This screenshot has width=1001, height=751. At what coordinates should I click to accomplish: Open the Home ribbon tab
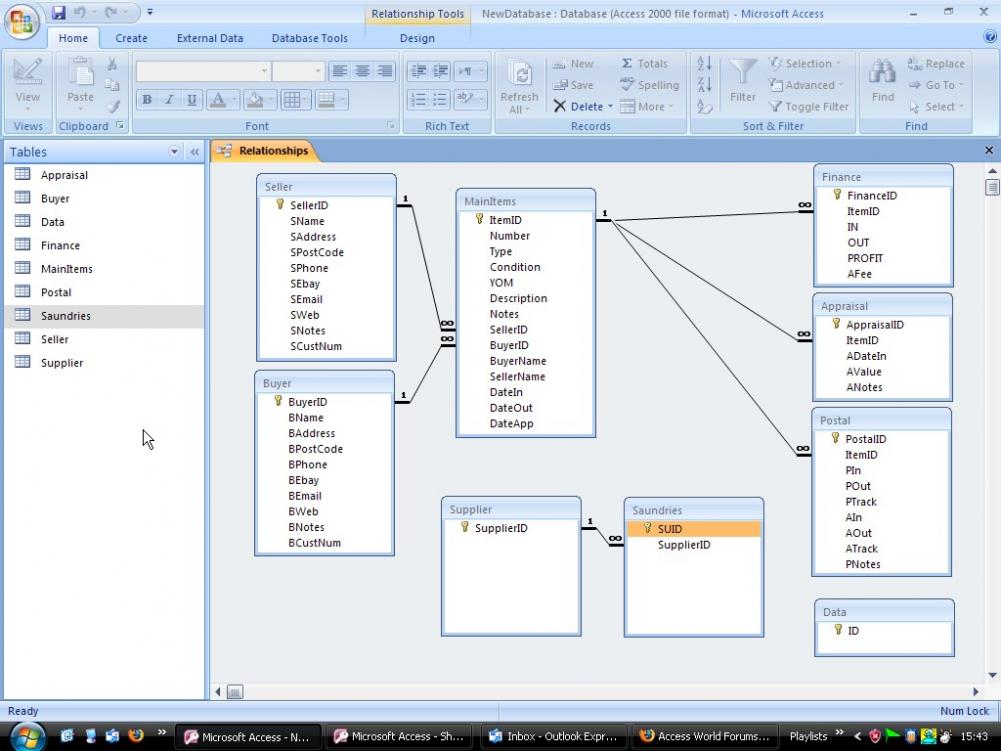pyautogui.click(x=73, y=38)
